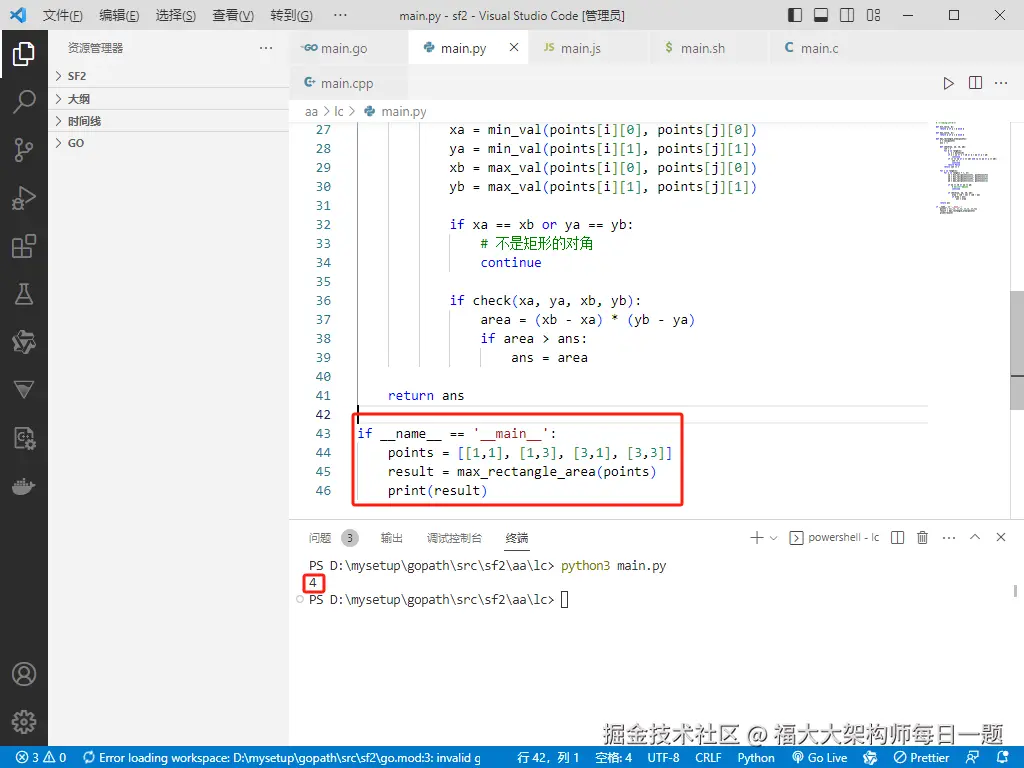
Task: Change language mode Python in status bar
Action: pyautogui.click(x=756, y=758)
